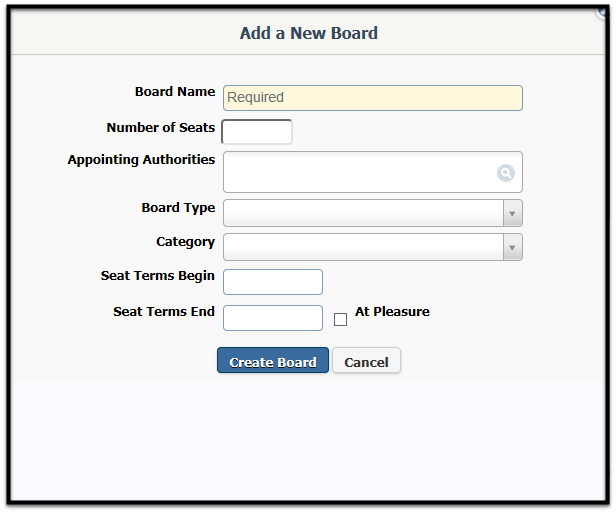Select the Seat Terms Begin date field
The width and height of the screenshot is (616, 513).
273,282
